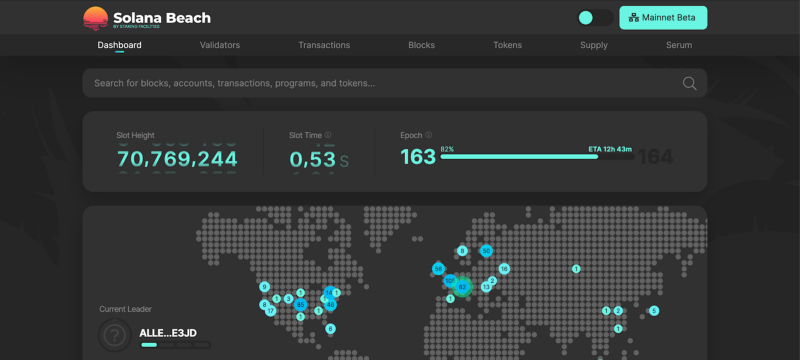Click the info icon beside Slot Time
Screen dimensions: 800x360
tap(328, 135)
